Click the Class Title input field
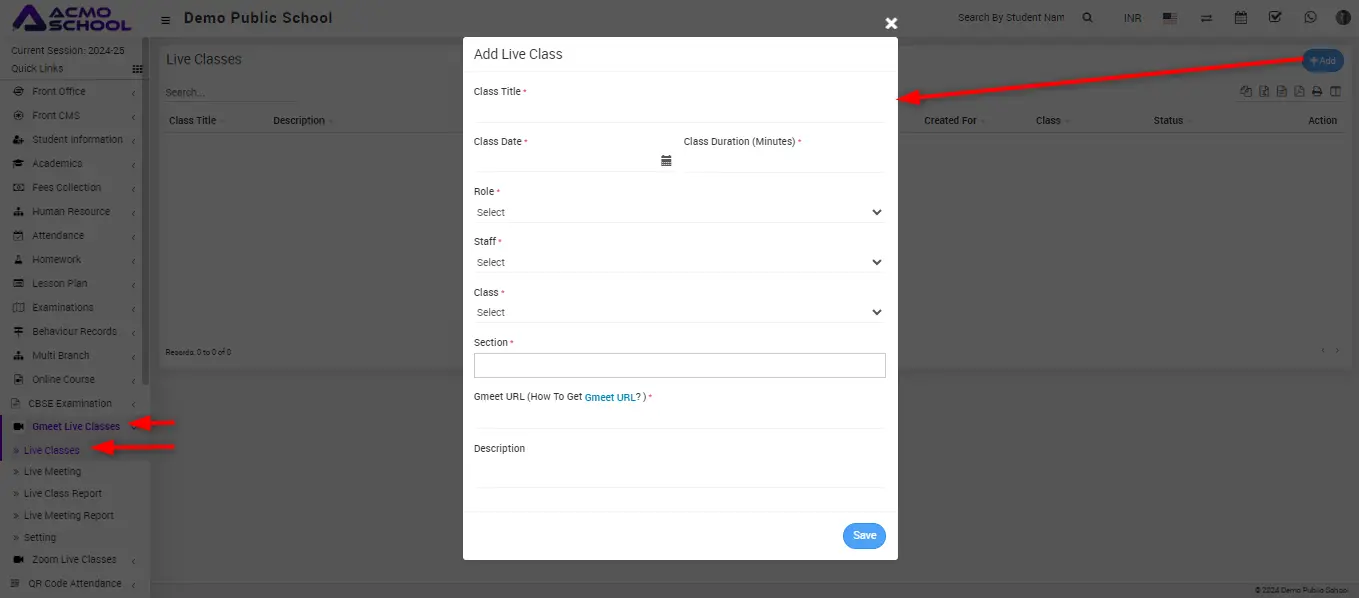 (x=678, y=110)
